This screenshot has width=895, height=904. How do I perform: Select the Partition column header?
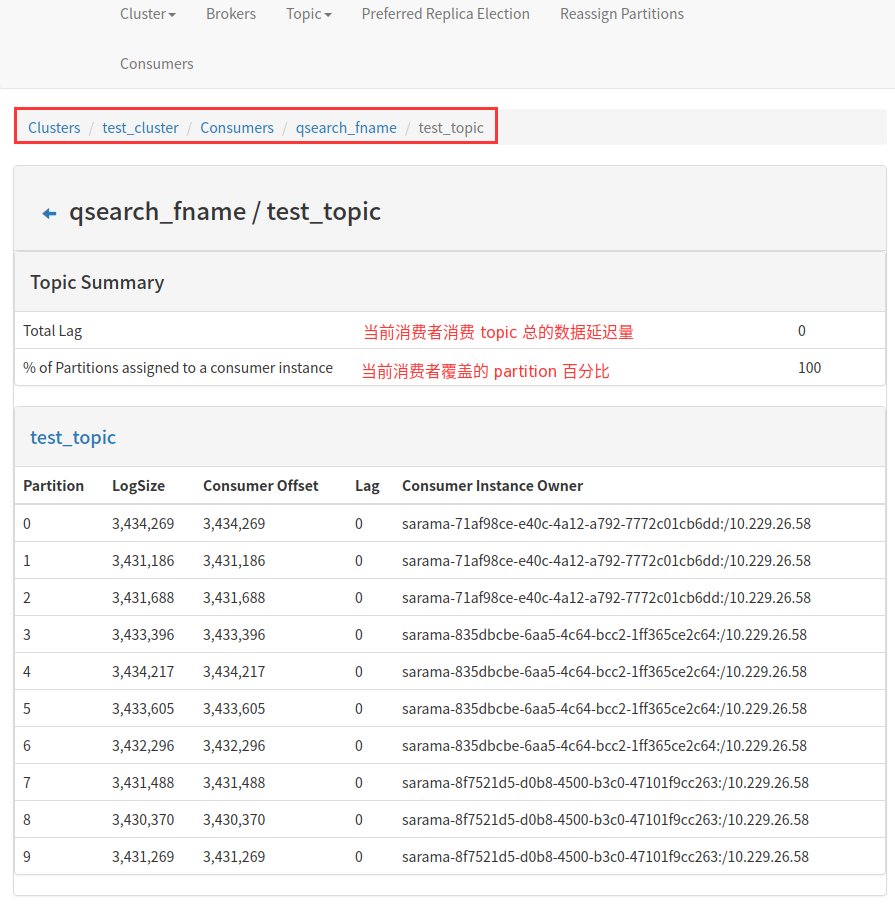coord(53,485)
